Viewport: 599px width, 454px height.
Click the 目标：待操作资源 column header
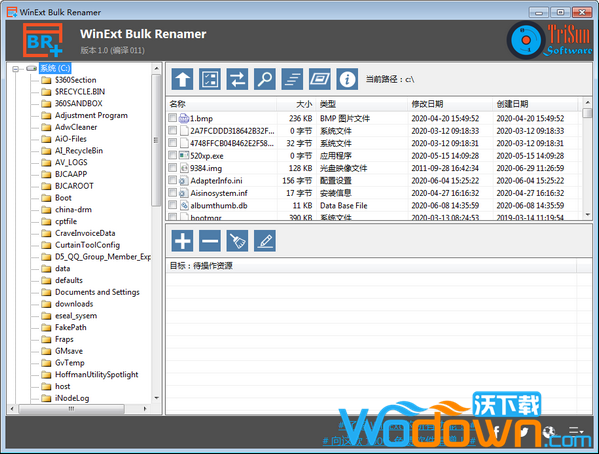pos(371,266)
